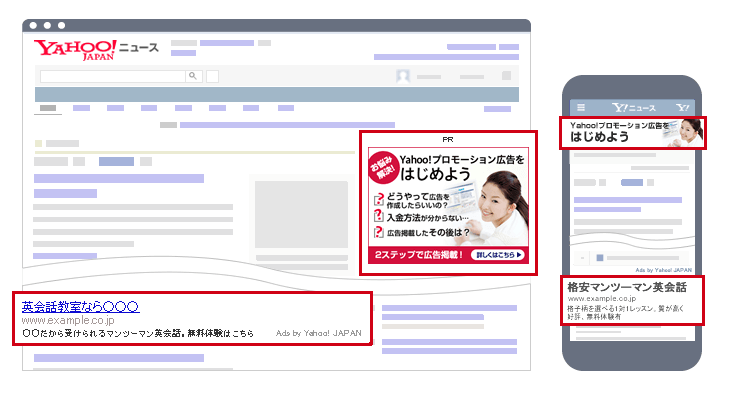The image size is (734, 400).
Task: Click the mobile Y! icon at header right
Action: [x=683, y=108]
